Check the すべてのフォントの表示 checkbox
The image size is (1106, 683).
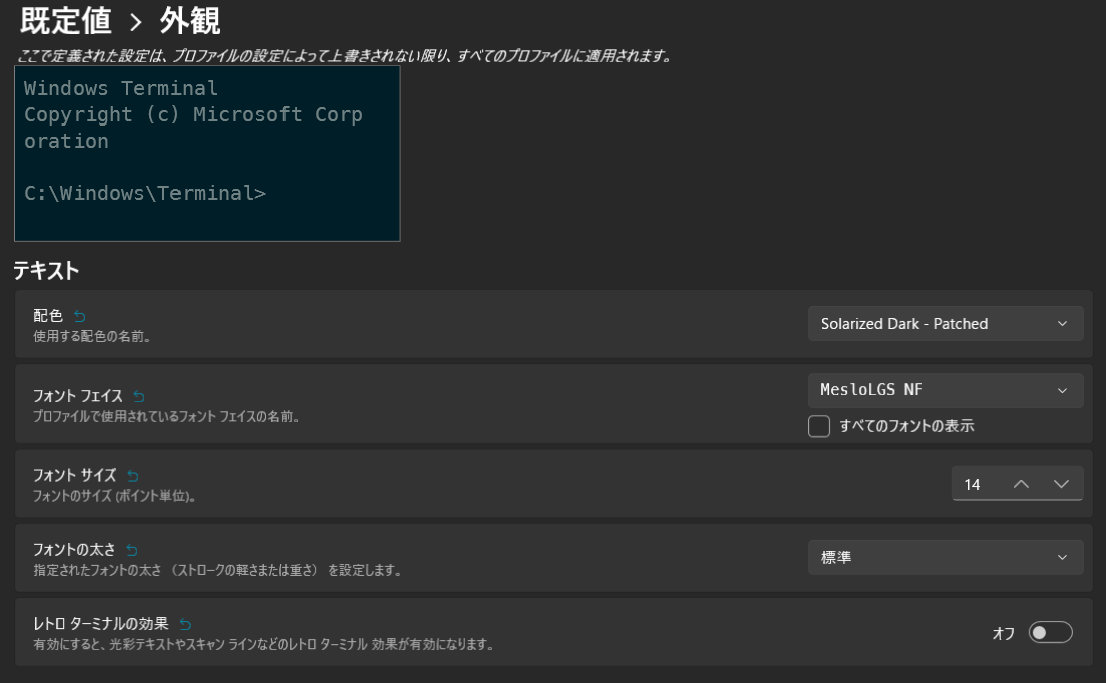pyautogui.click(x=819, y=426)
